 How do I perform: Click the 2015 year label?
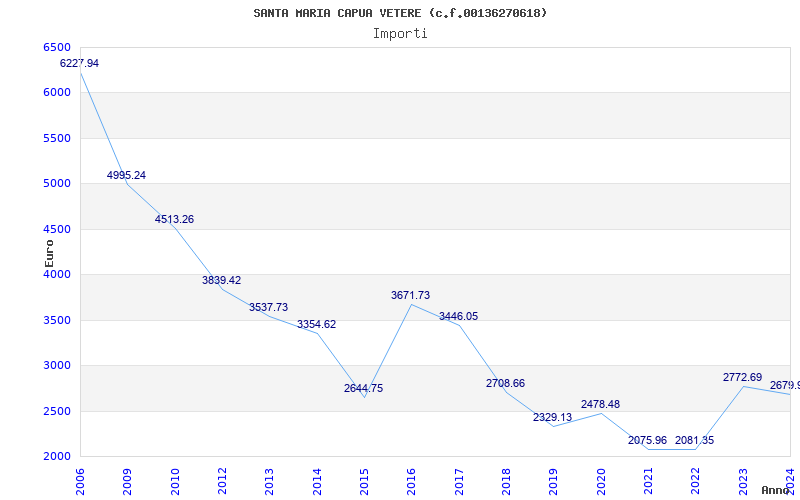[364, 482]
